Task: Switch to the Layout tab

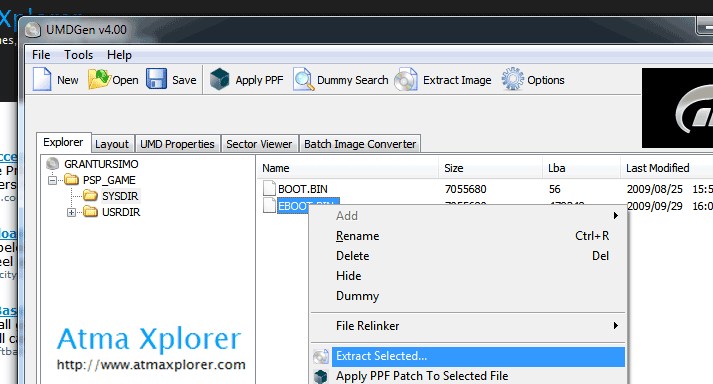Action: (112, 144)
